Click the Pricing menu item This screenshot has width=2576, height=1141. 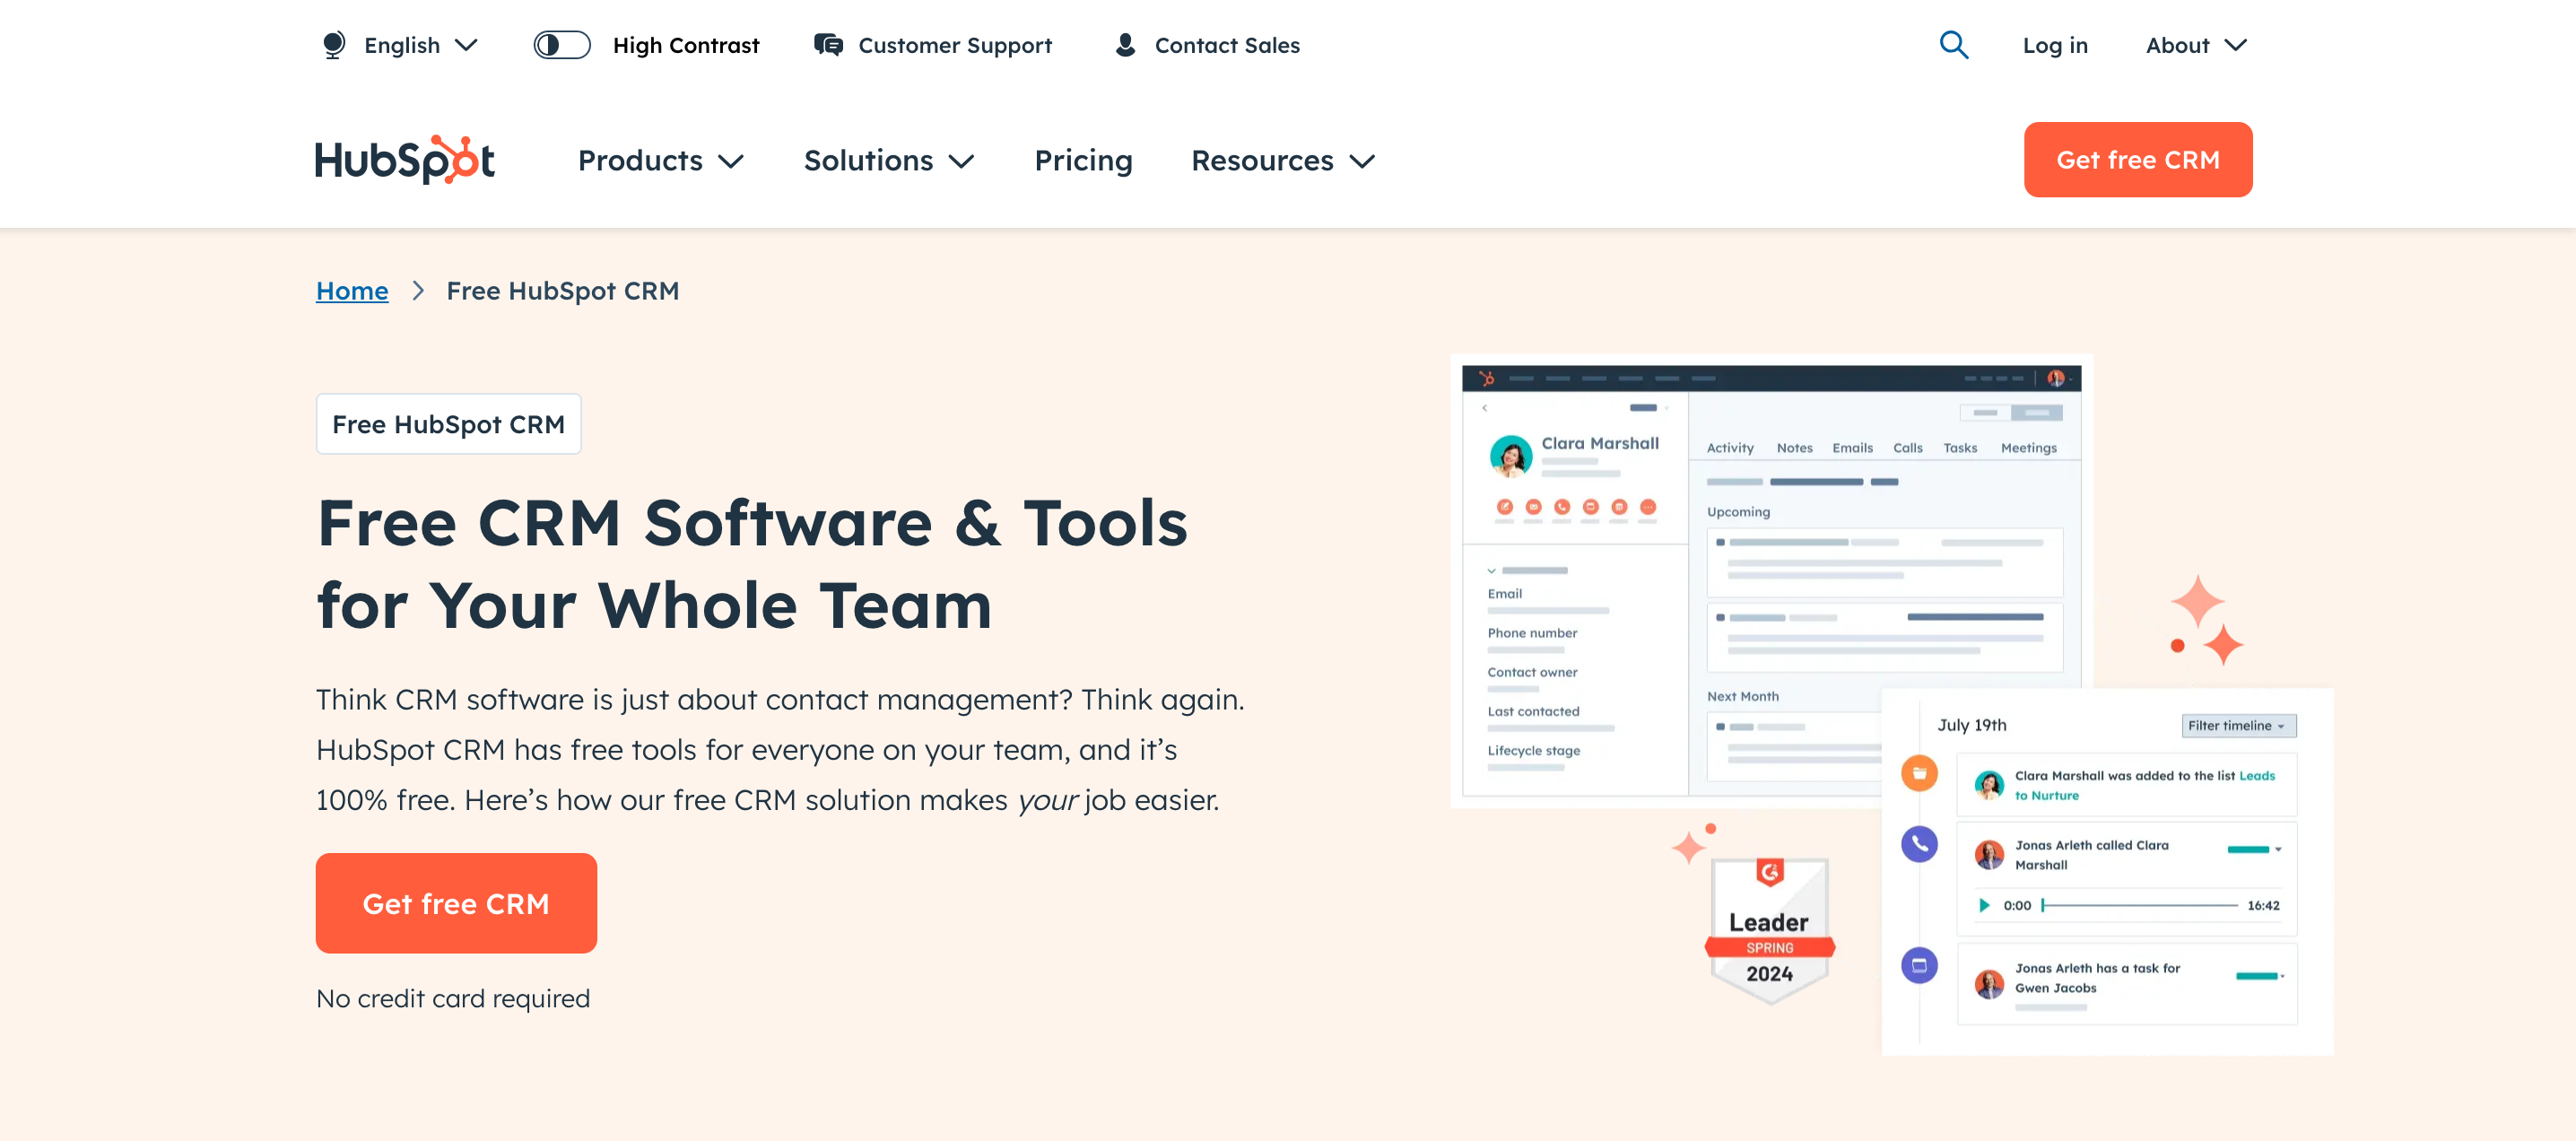pyautogui.click(x=1084, y=160)
